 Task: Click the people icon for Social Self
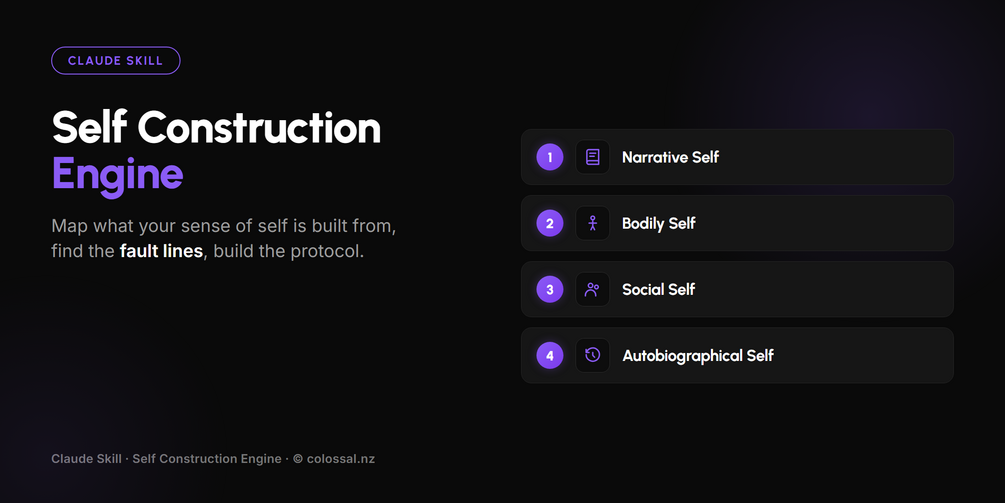click(592, 290)
